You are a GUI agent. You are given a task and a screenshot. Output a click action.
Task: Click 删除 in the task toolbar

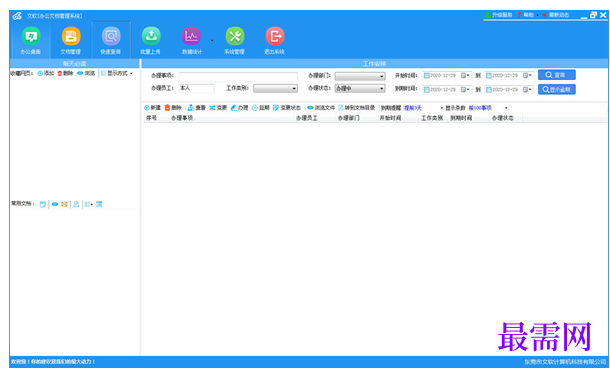(x=173, y=108)
